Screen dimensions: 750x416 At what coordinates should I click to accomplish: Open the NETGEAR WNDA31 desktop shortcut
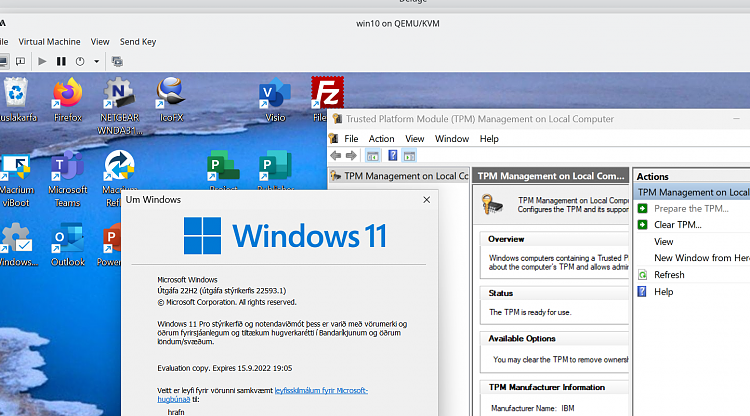120,106
